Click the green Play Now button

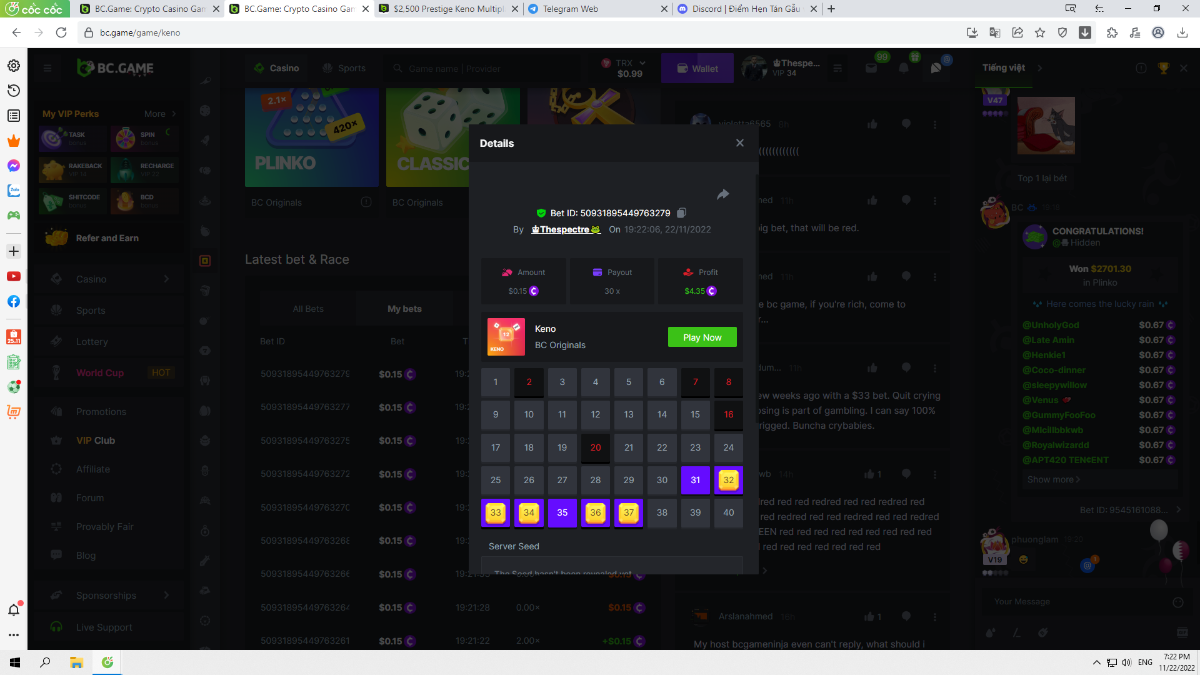point(702,337)
